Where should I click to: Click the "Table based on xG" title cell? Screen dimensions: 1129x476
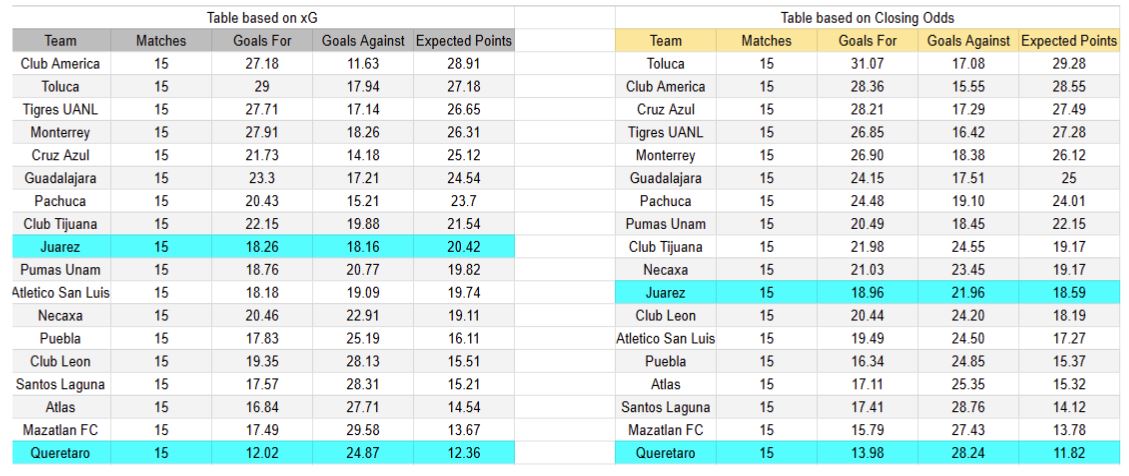coord(262,18)
